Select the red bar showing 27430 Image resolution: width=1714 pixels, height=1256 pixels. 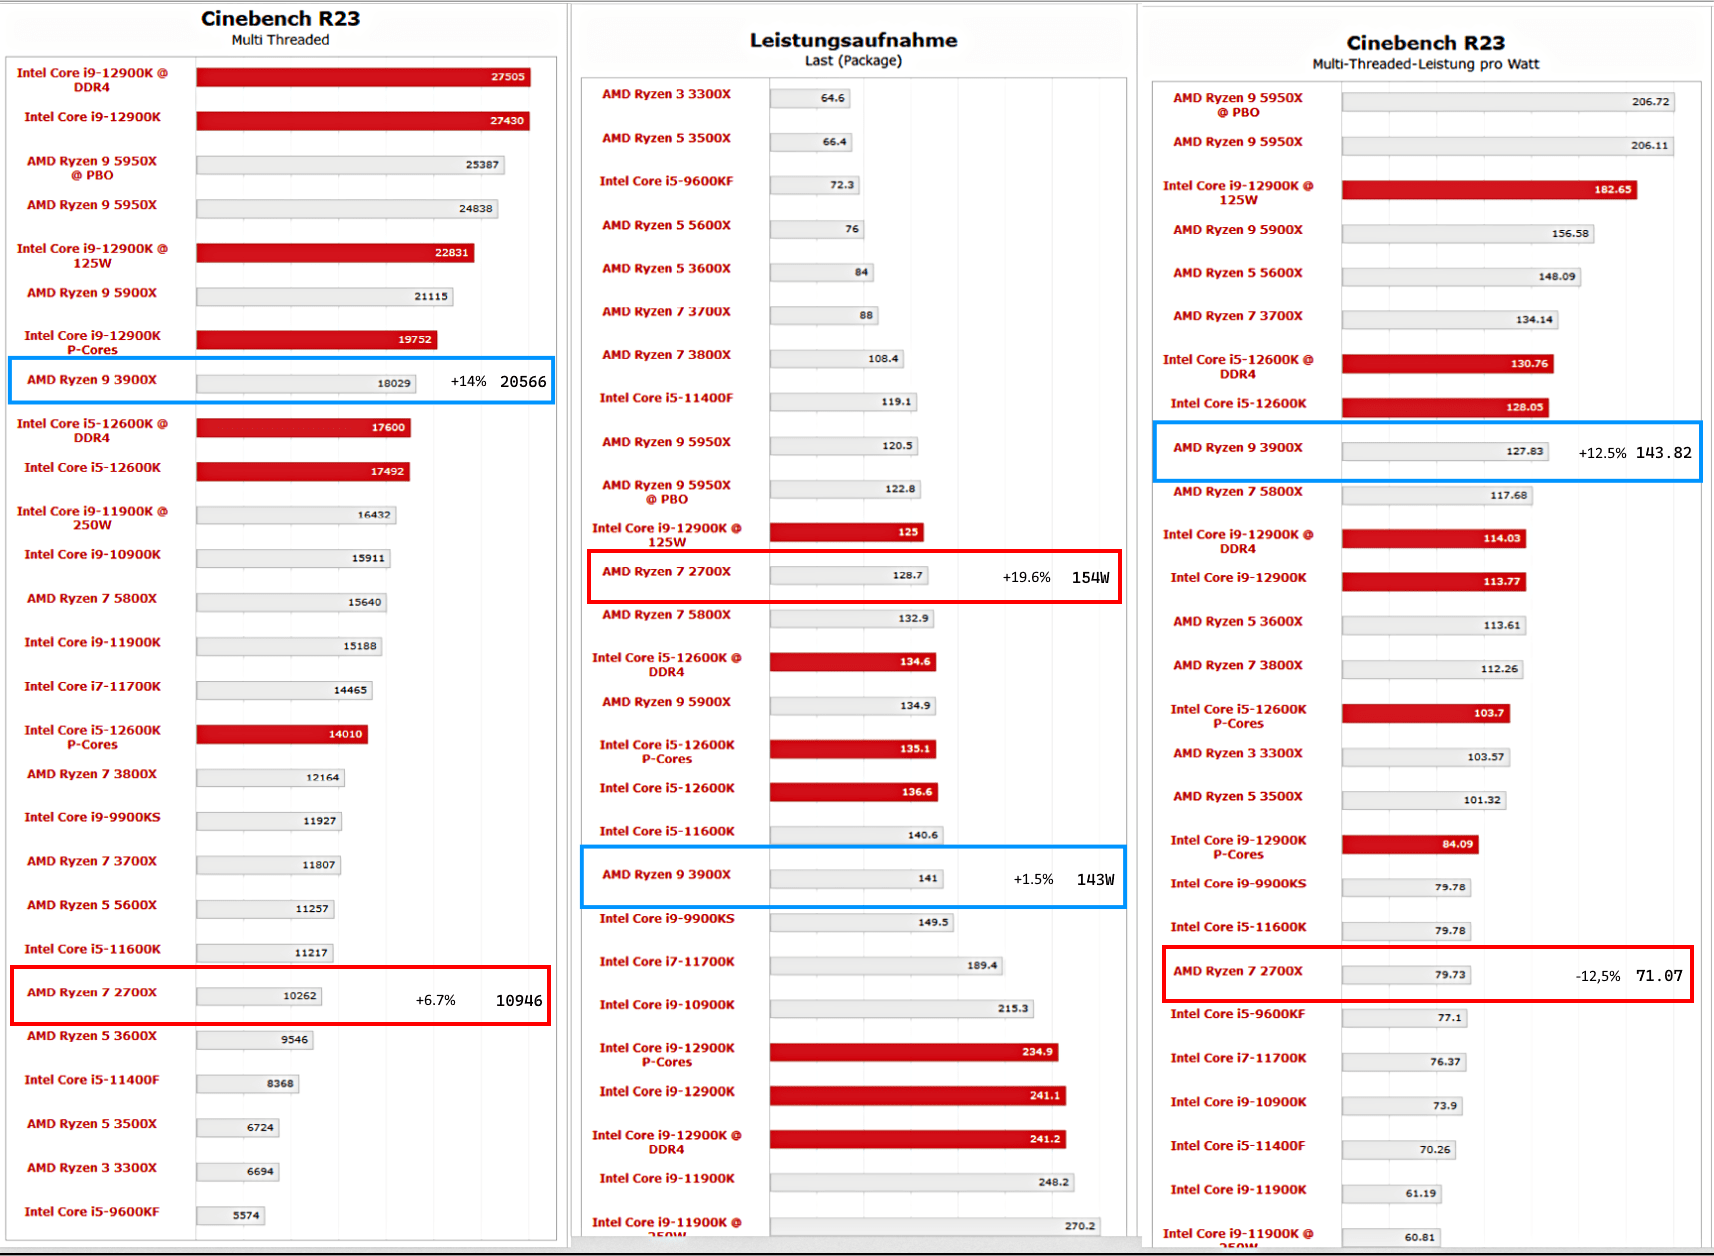pyautogui.click(x=363, y=121)
